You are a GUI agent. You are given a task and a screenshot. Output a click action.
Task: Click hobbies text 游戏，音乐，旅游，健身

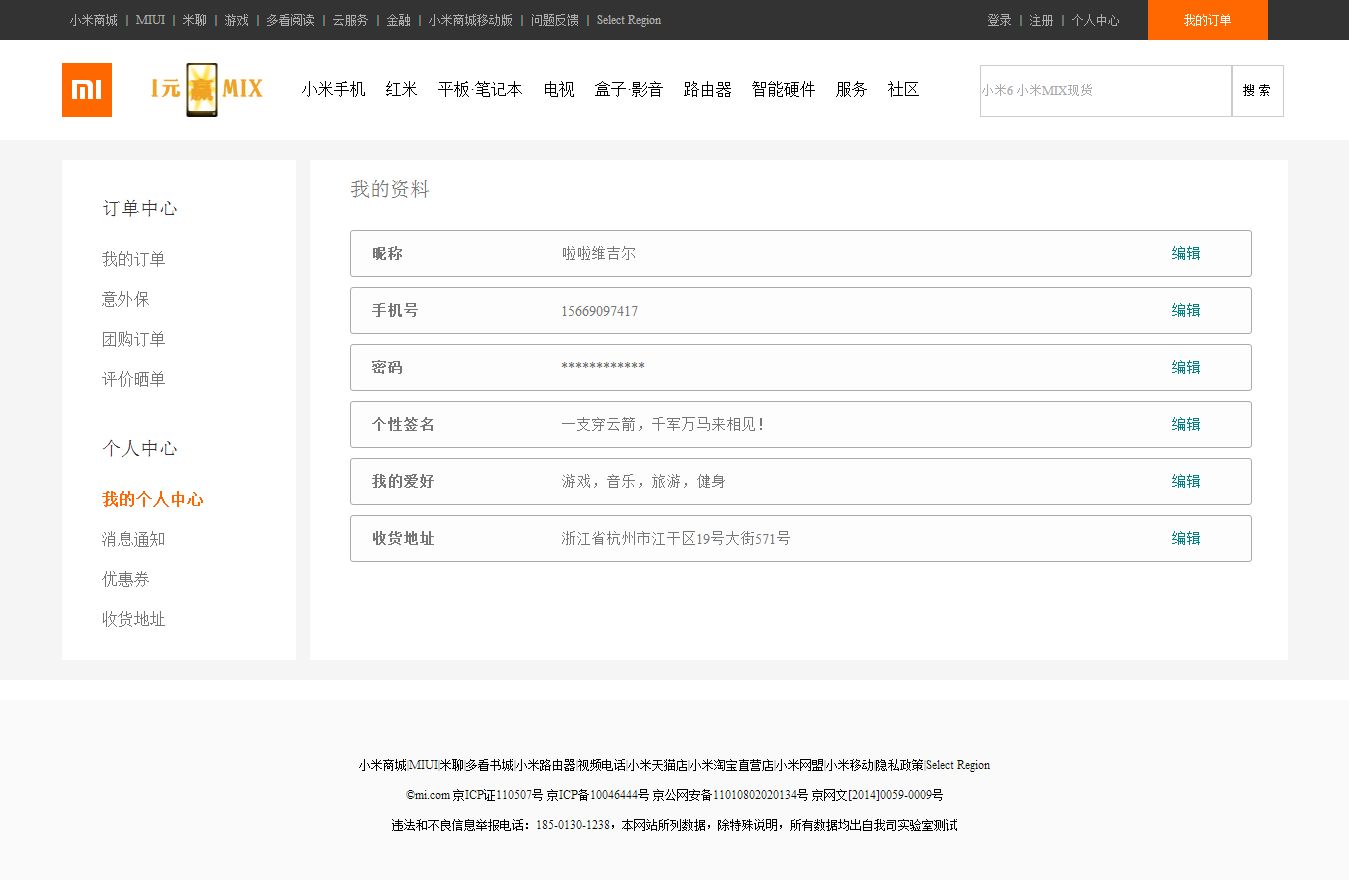tap(643, 482)
